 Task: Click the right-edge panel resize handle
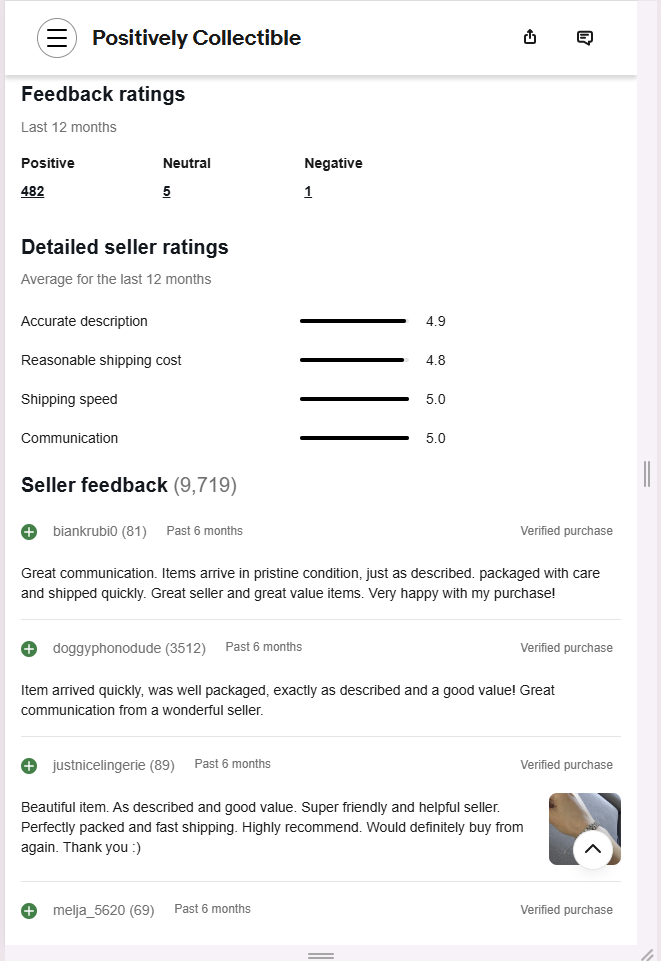point(647,474)
